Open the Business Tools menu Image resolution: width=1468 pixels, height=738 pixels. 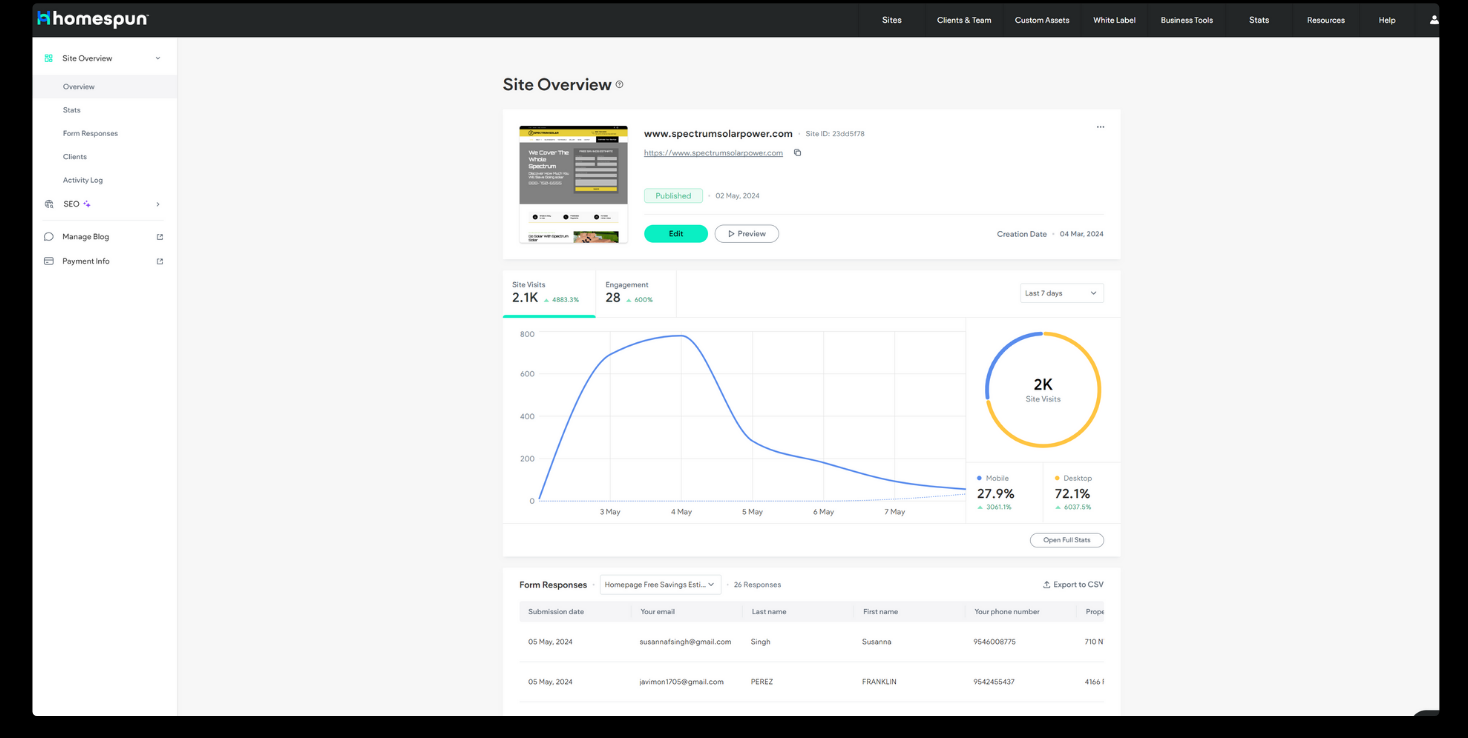pyautogui.click(x=1187, y=20)
